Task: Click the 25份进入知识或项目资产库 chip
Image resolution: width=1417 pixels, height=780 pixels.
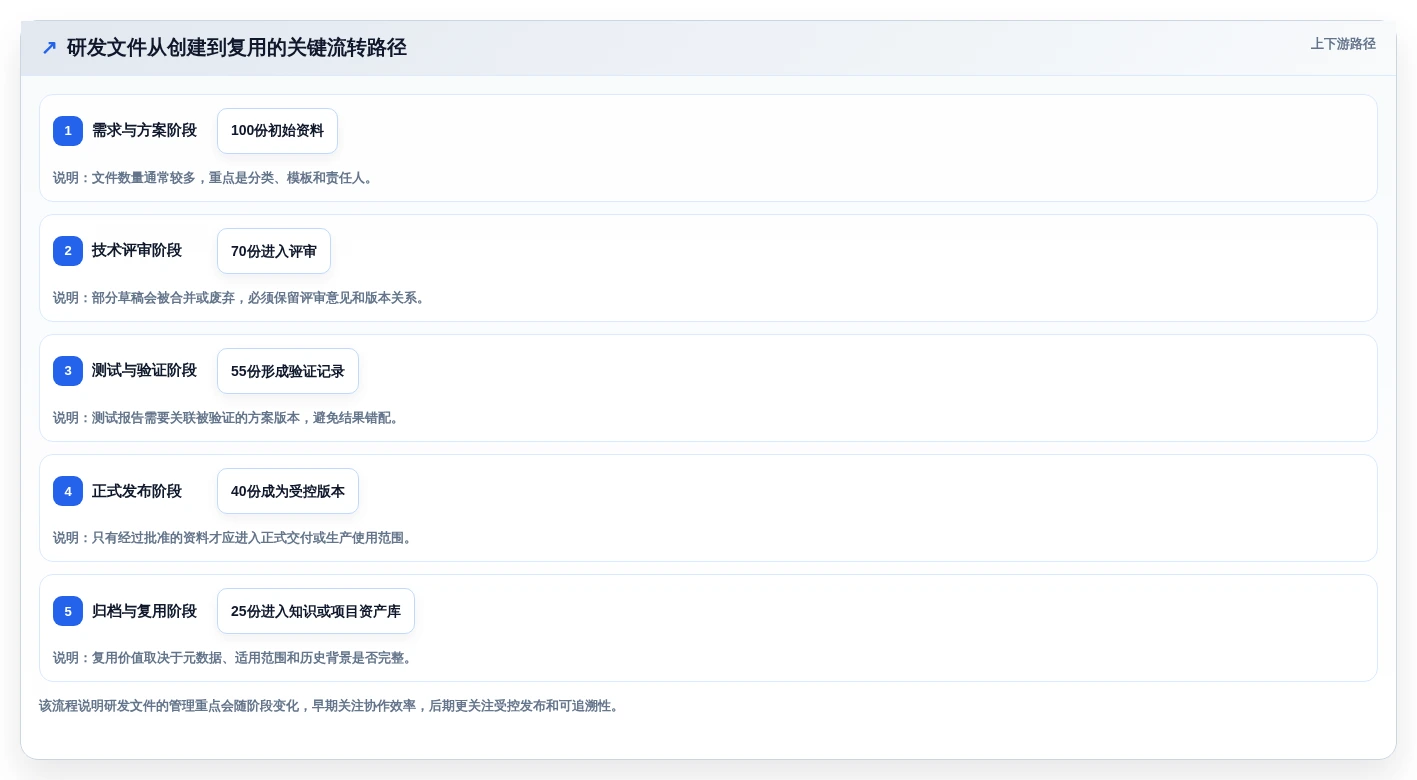Action: click(x=316, y=611)
